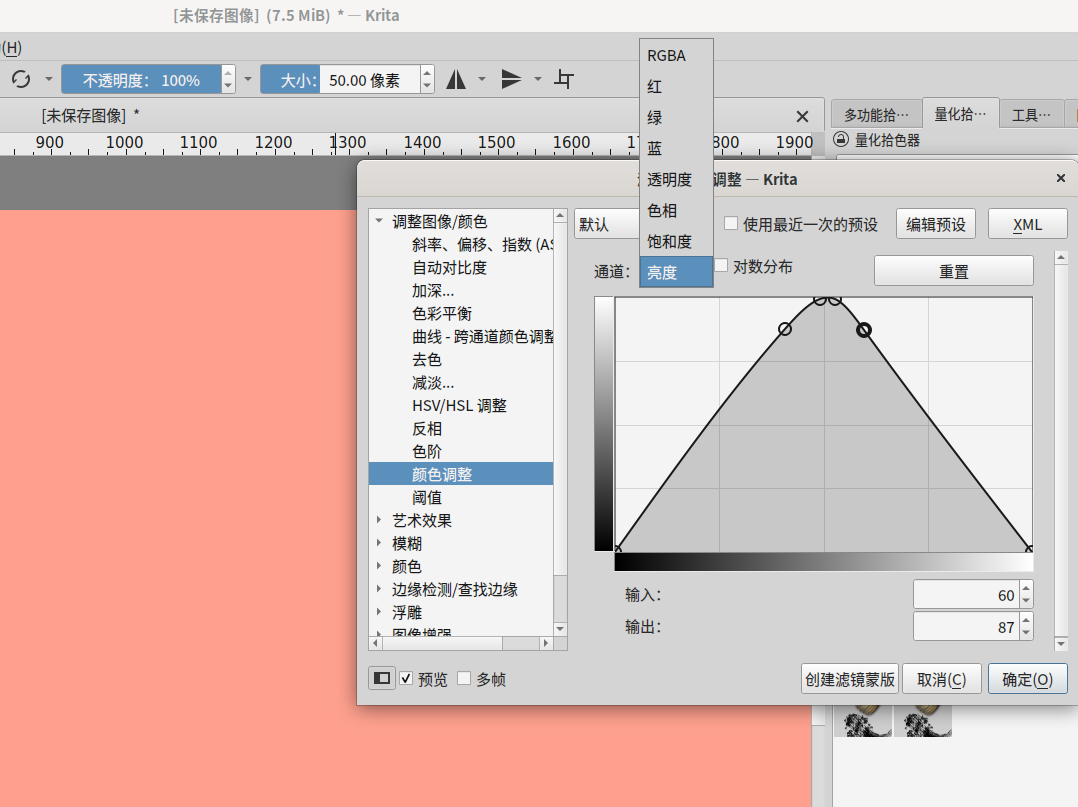Click the lock icon beside 量化拾色器

tap(840, 140)
